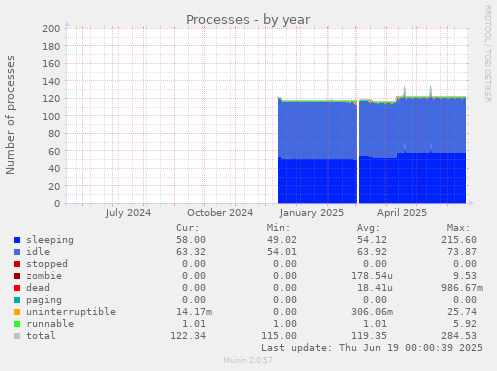
Task: Click the 120 y-axis tick label
Action: 51,99
